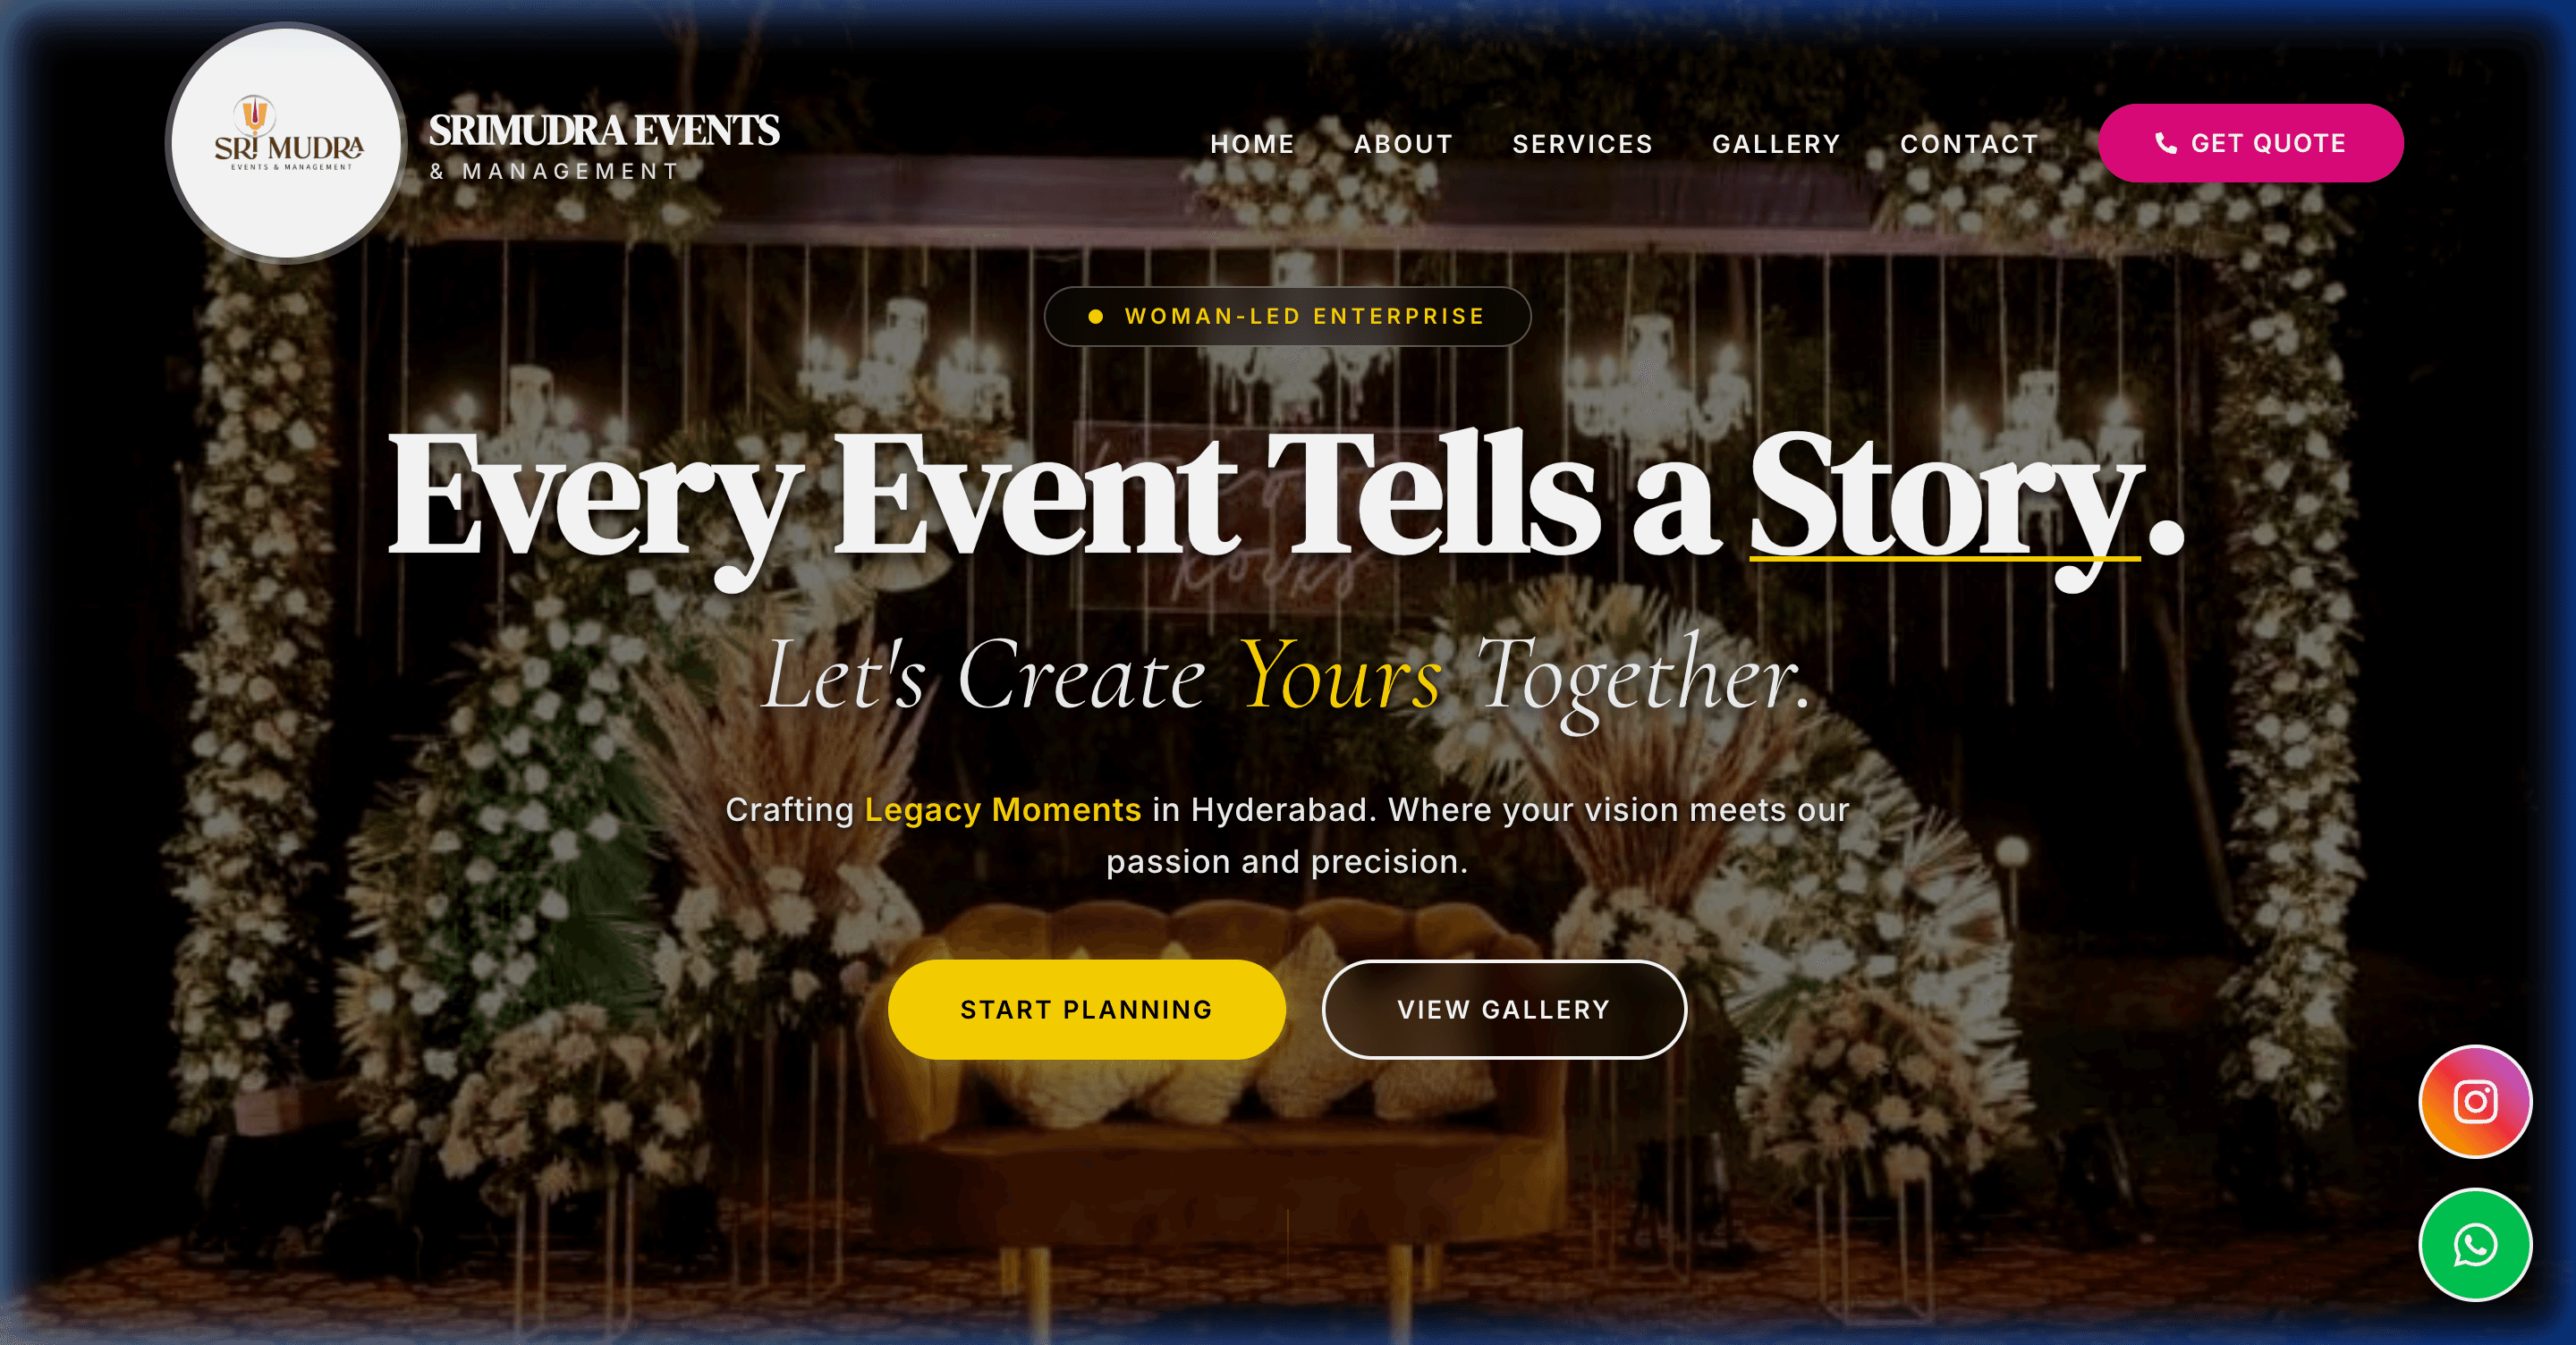Click the Srimudra Events brand title

(x=604, y=130)
